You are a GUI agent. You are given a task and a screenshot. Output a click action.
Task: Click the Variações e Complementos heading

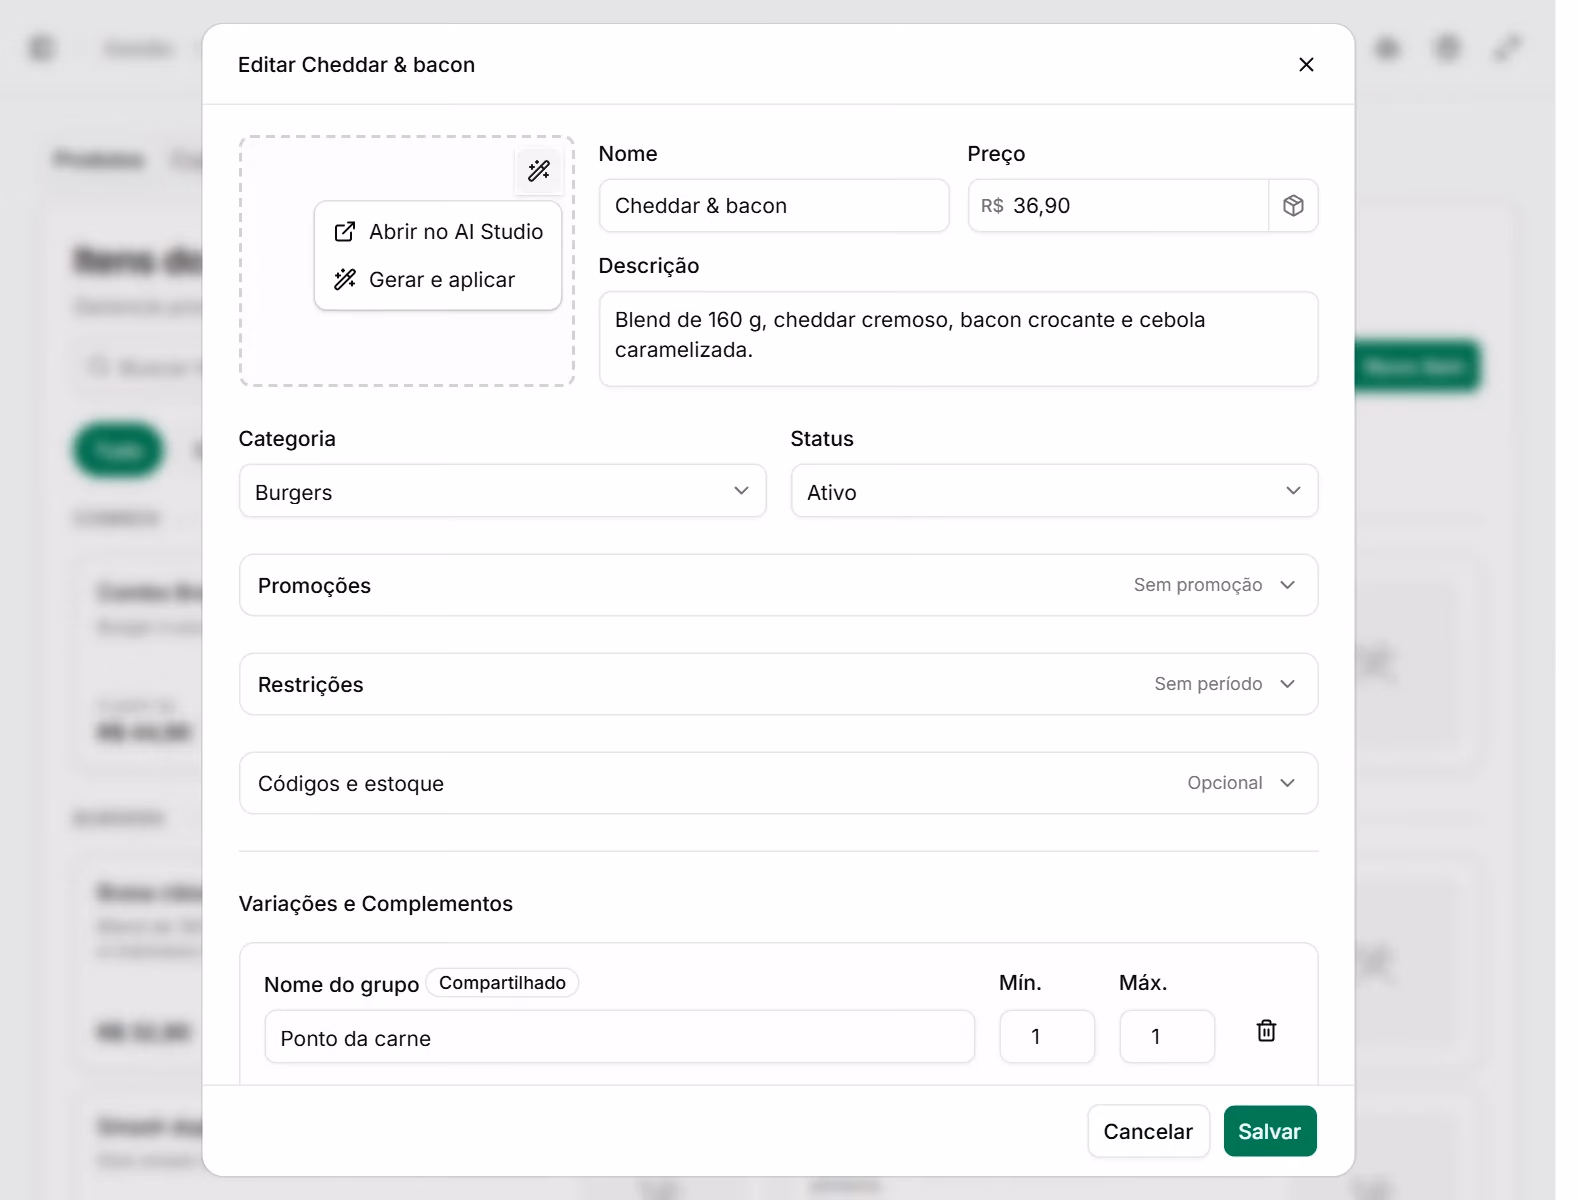coord(376,904)
